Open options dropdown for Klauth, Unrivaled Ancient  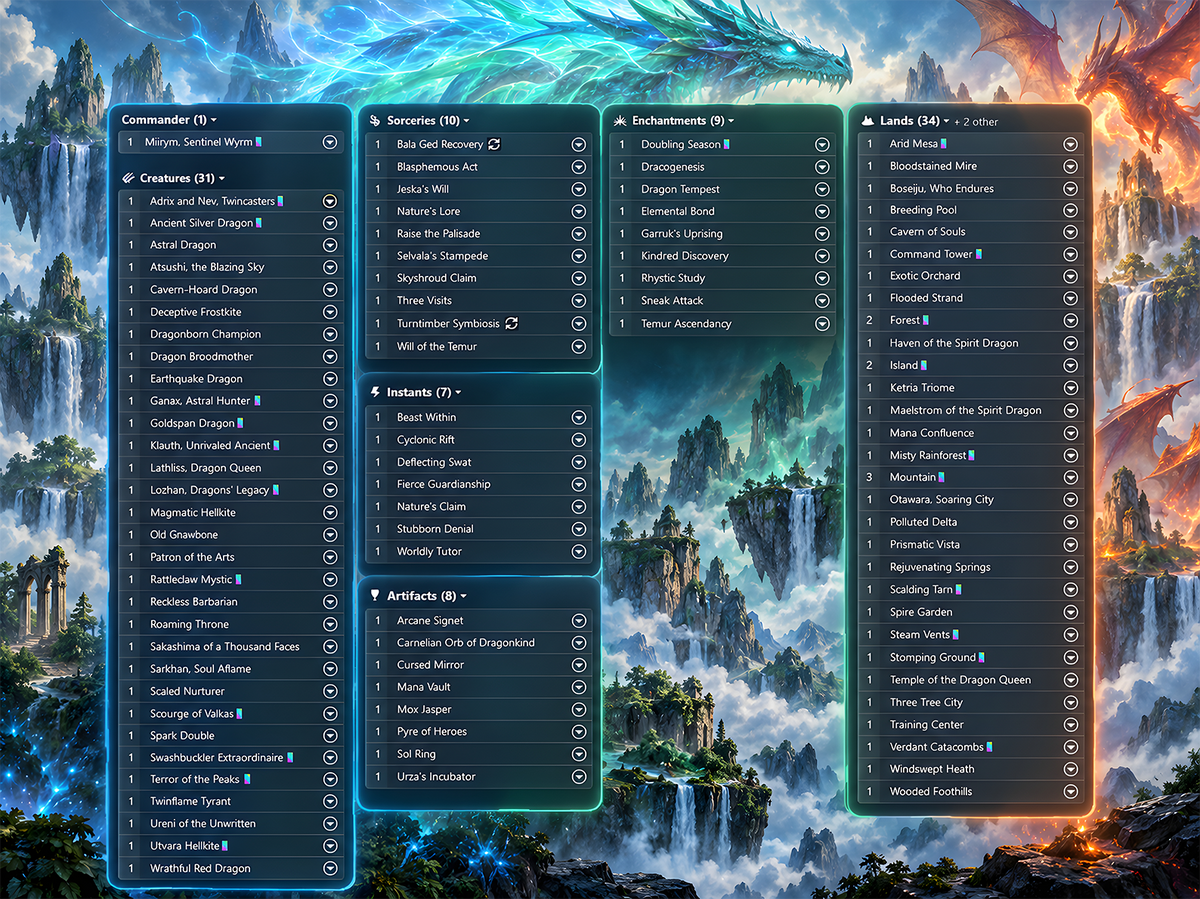330,446
